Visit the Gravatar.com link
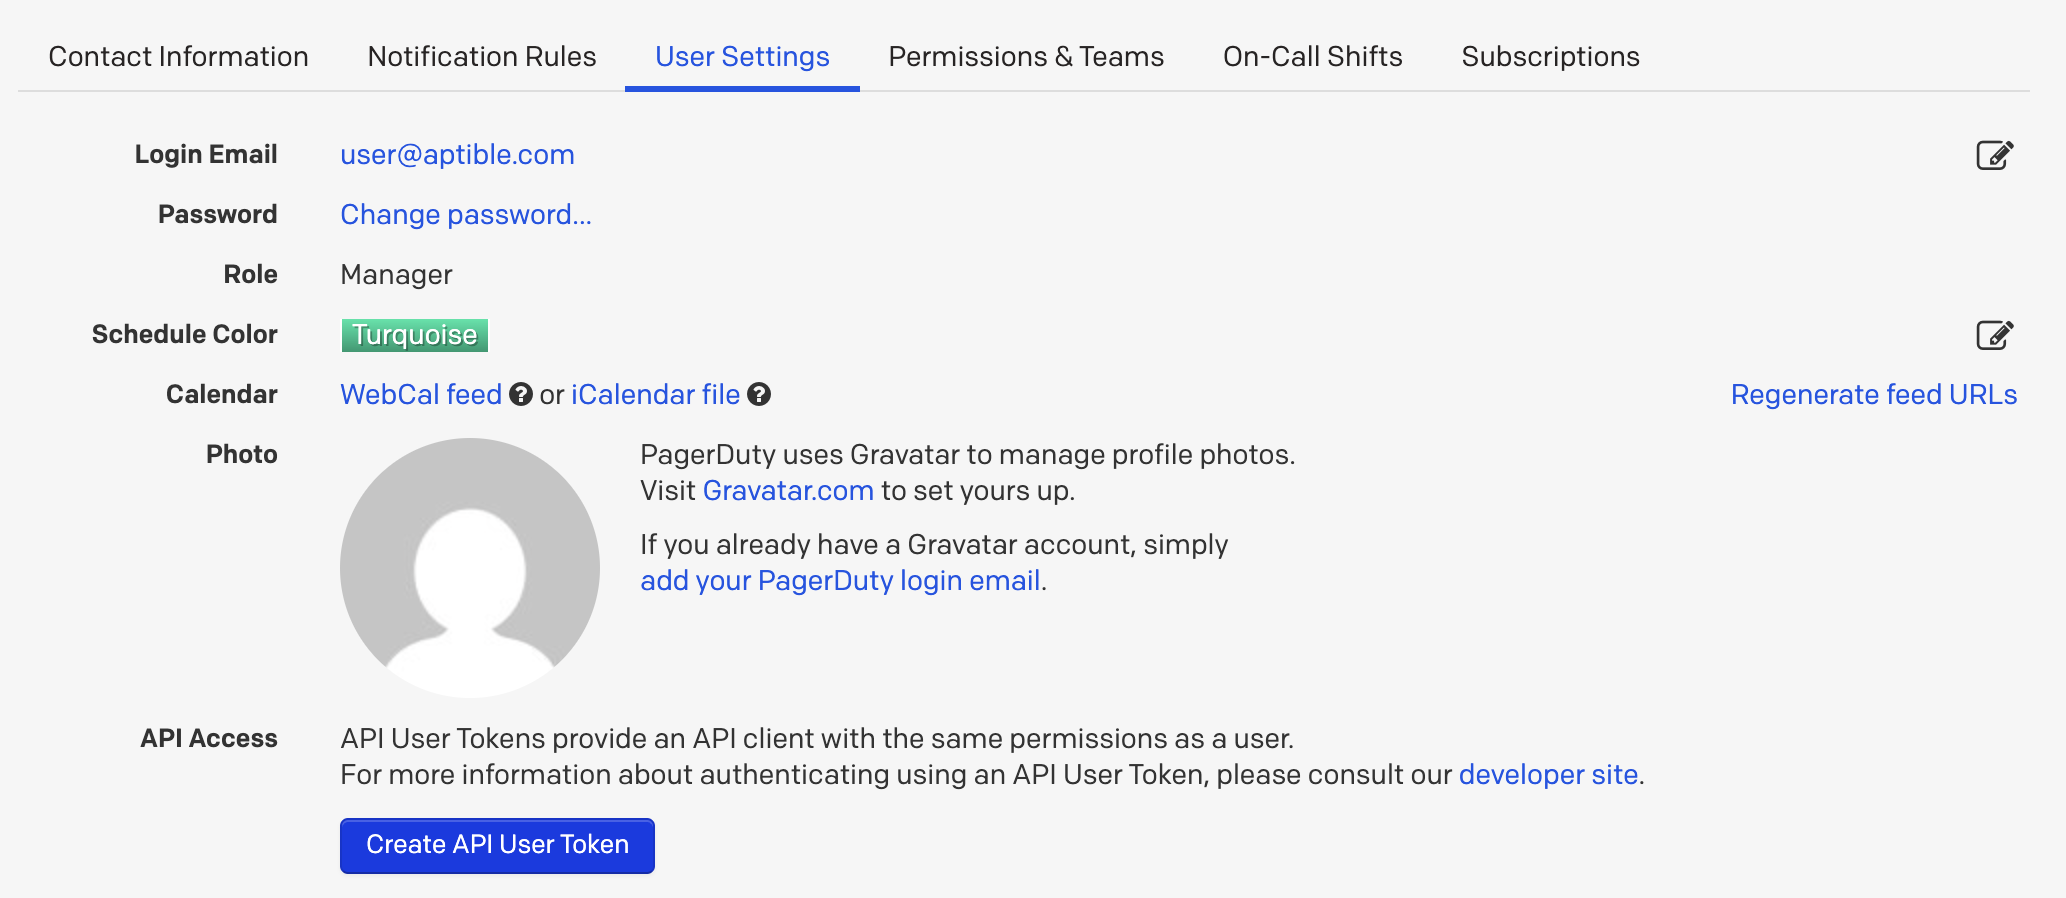Screen dimensions: 2066x898 coord(788,491)
